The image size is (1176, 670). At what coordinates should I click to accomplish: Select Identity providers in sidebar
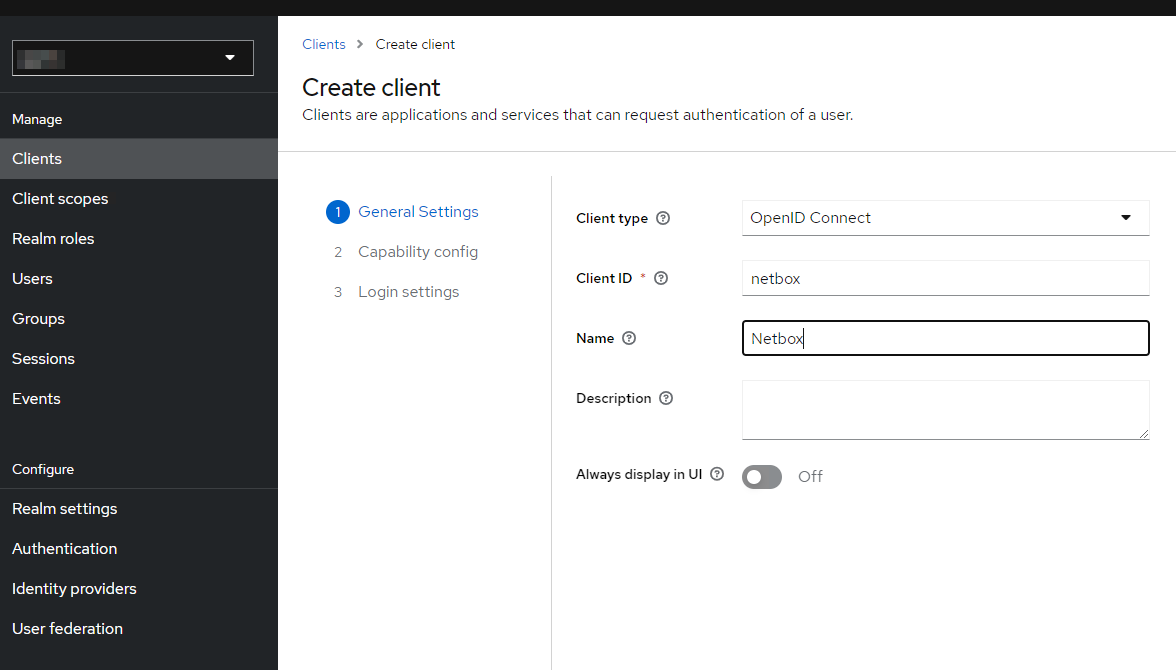(x=74, y=589)
